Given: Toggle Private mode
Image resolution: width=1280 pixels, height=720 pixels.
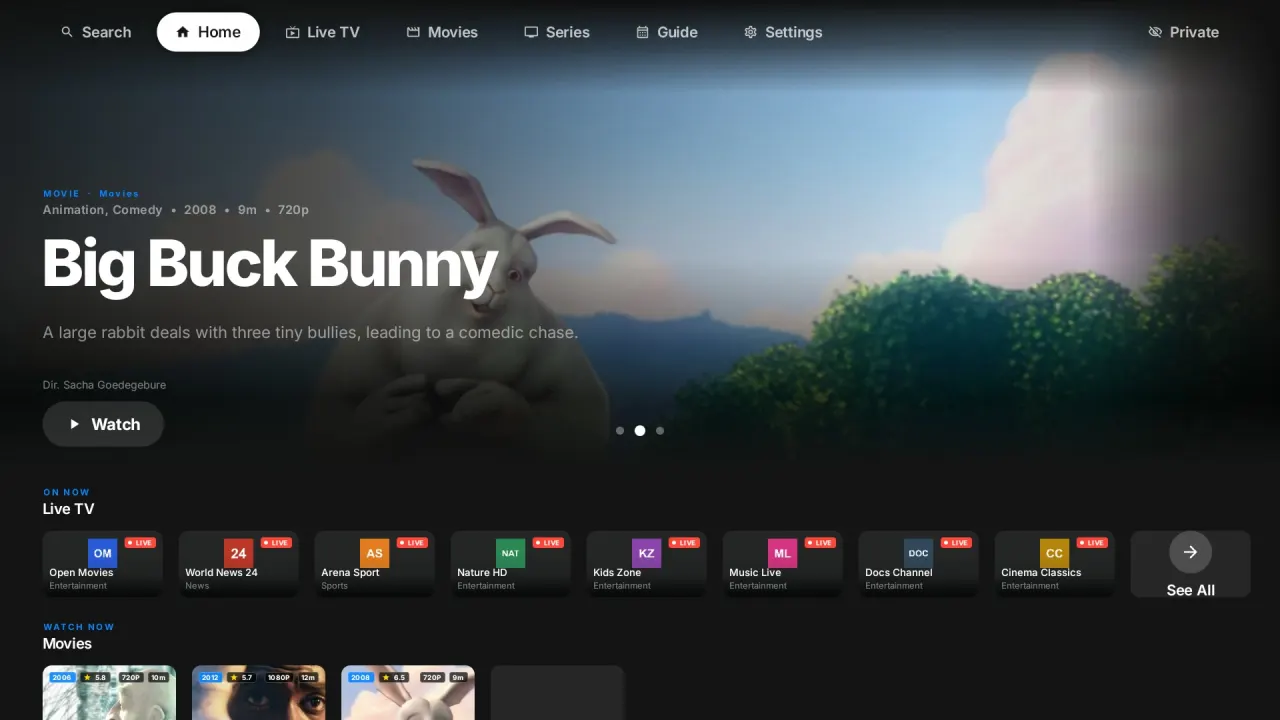Looking at the screenshot, I should point(1184,32).
